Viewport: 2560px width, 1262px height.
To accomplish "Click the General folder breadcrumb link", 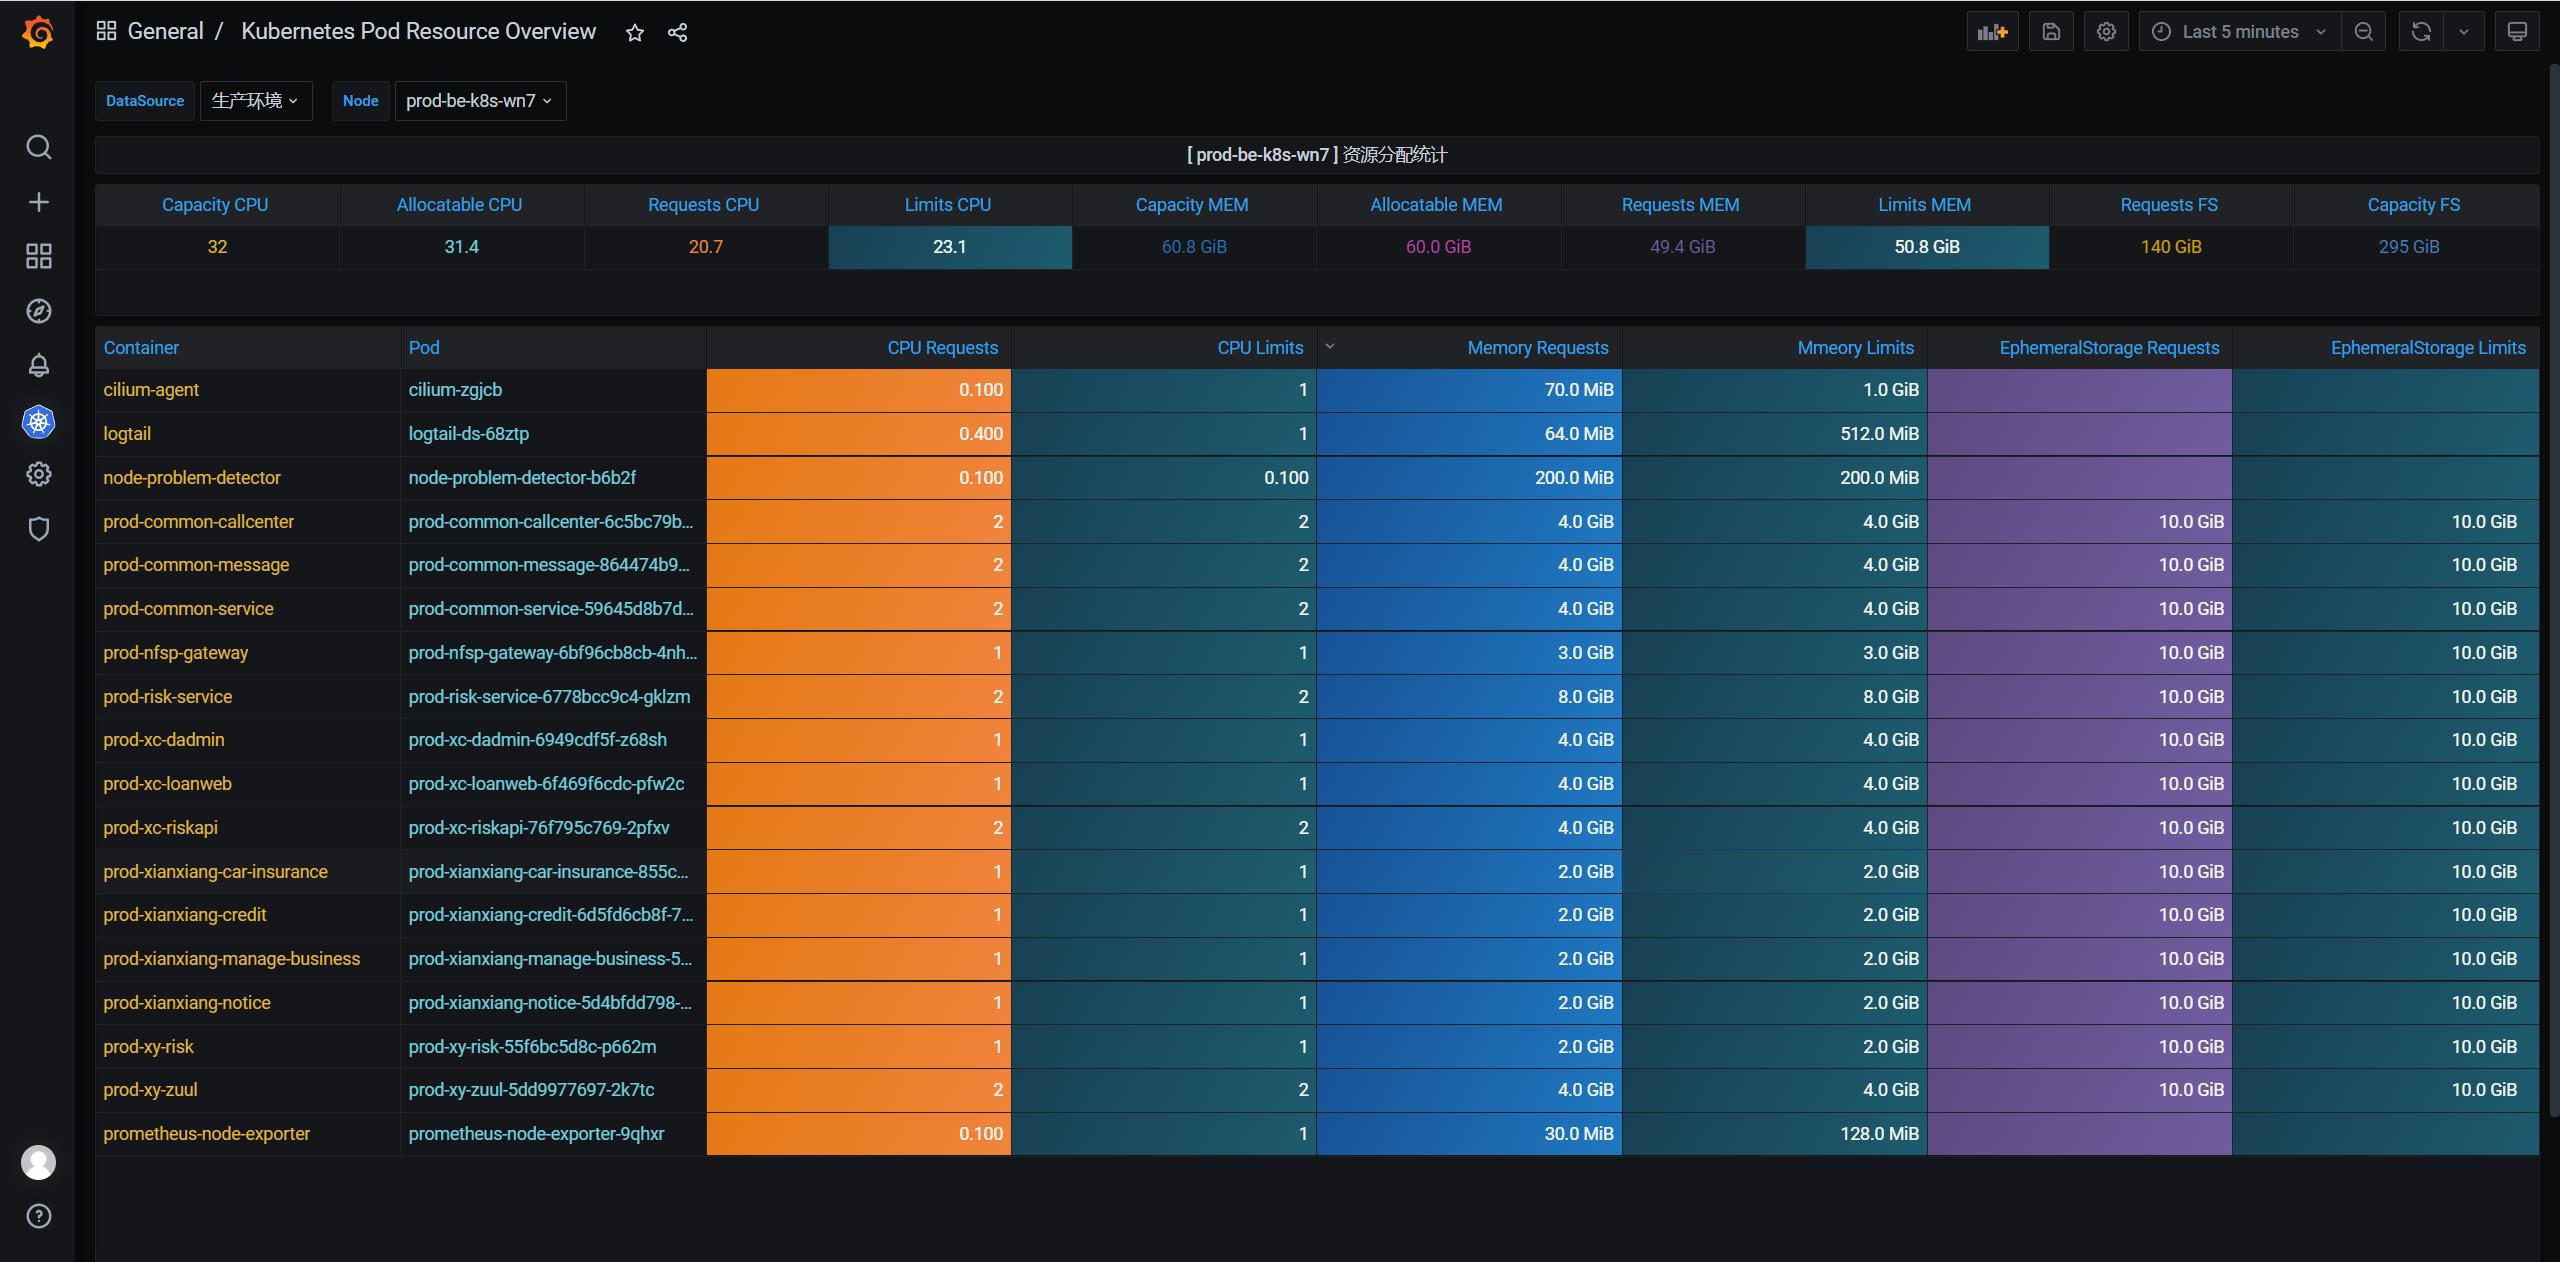I will point(165,31).
